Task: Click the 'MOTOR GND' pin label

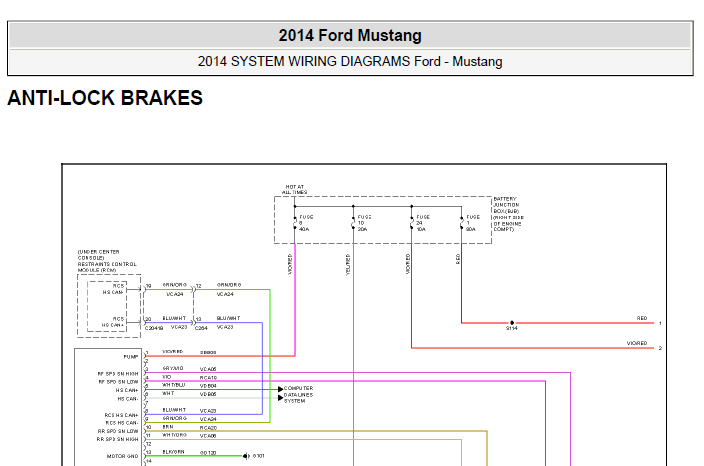Action: (x=122, y=456)
